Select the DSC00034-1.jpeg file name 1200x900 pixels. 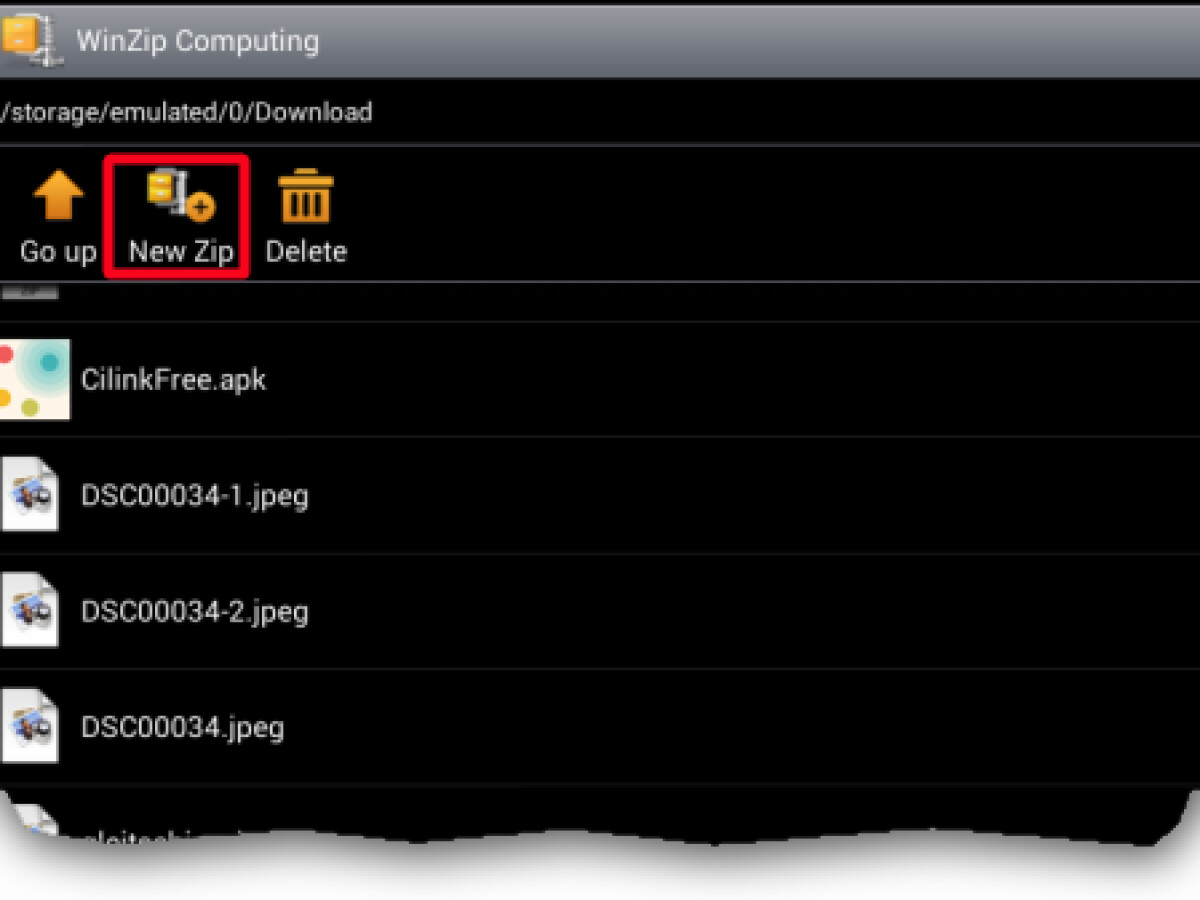click(195, 496)
